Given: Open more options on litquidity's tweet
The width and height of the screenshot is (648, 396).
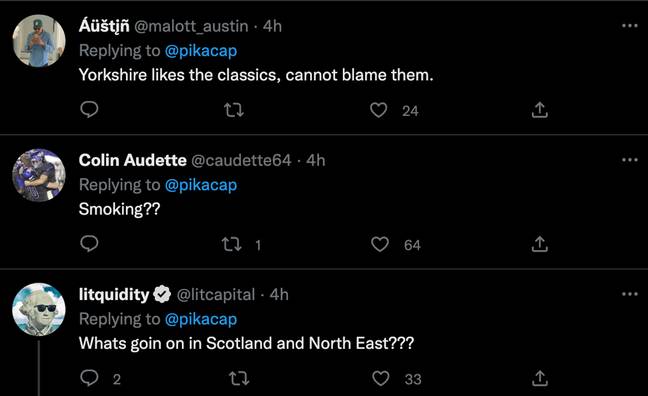Looking at the screenshot, I should pos(630,294).
